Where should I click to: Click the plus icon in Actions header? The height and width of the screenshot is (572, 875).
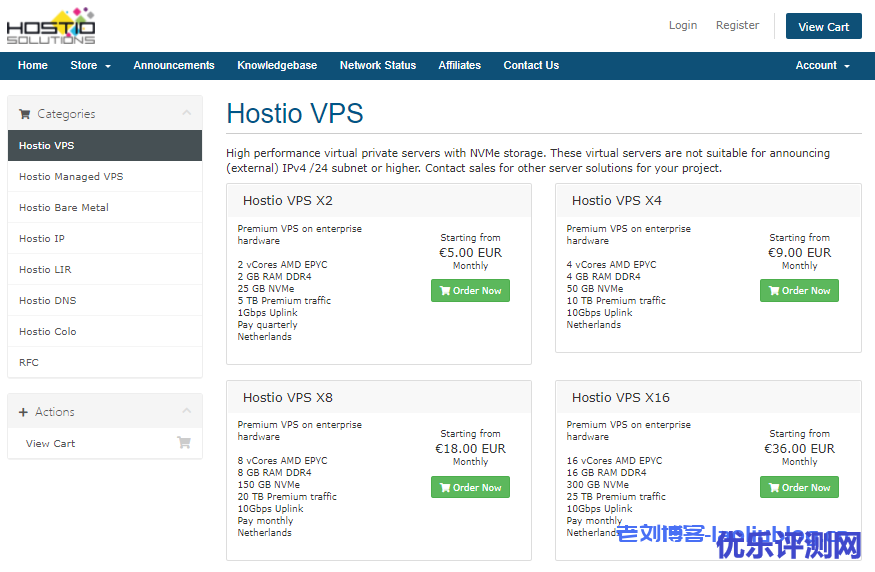(24, 412)
